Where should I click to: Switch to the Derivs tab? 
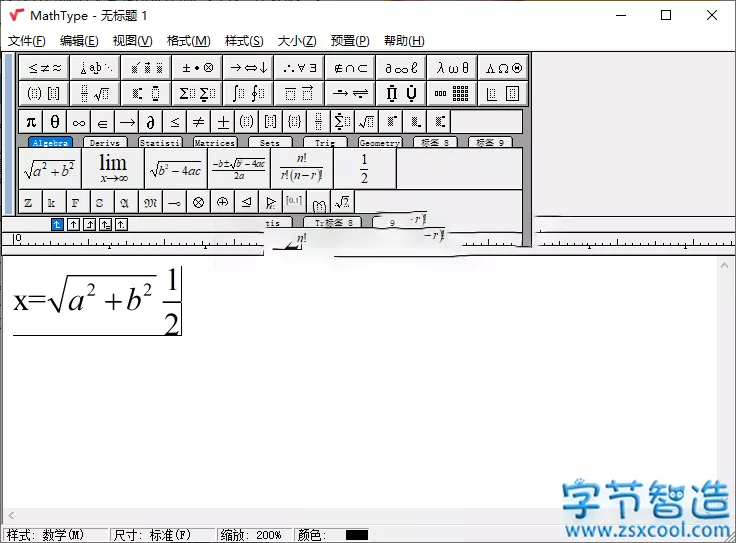pos(105,143)
